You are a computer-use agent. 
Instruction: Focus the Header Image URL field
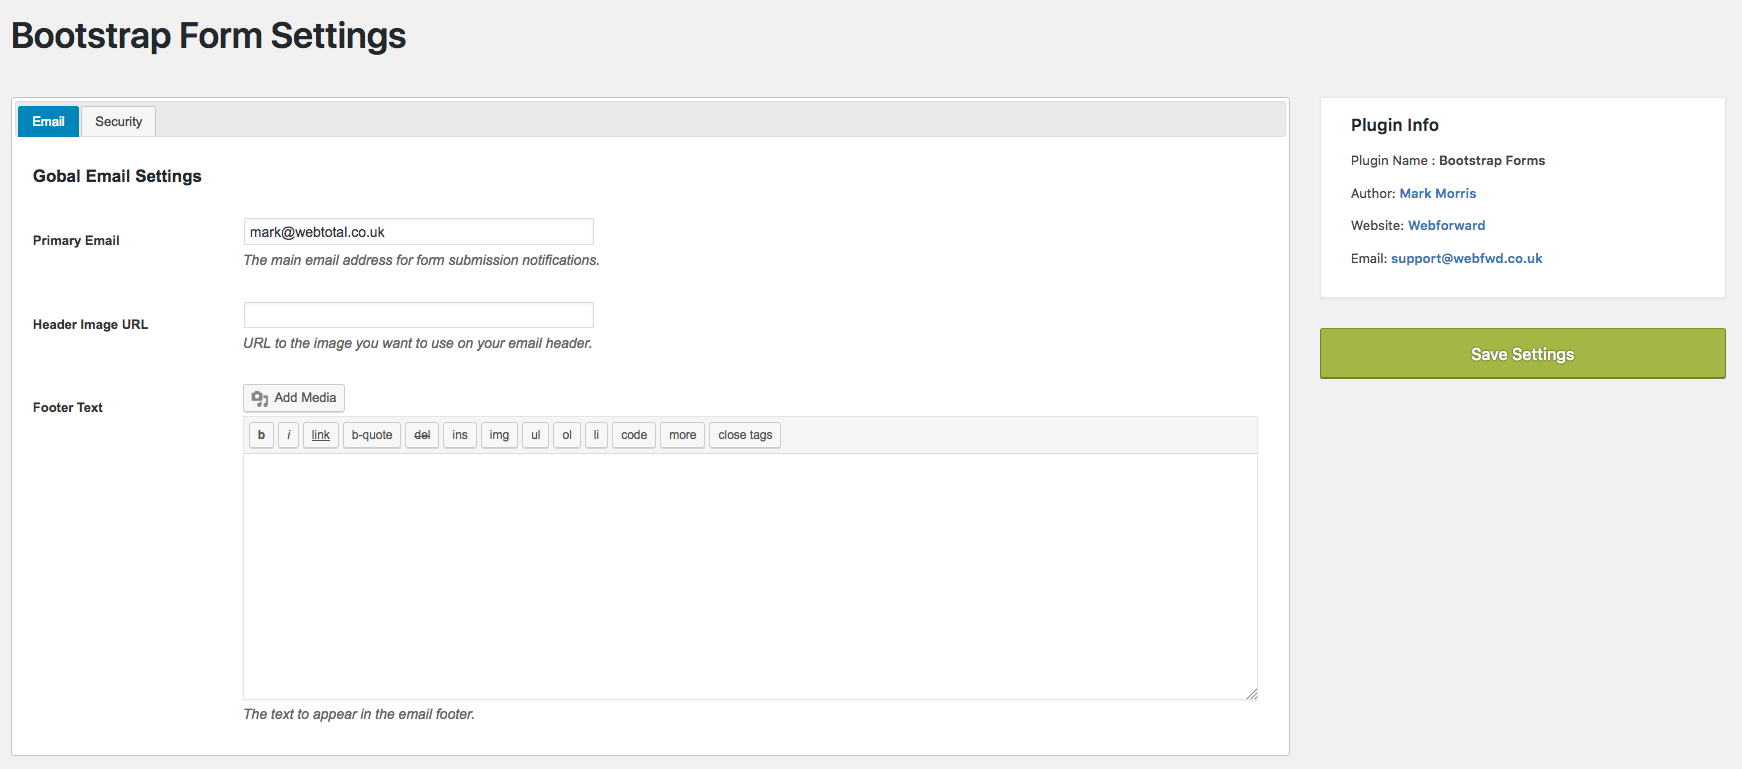[418, 315]
